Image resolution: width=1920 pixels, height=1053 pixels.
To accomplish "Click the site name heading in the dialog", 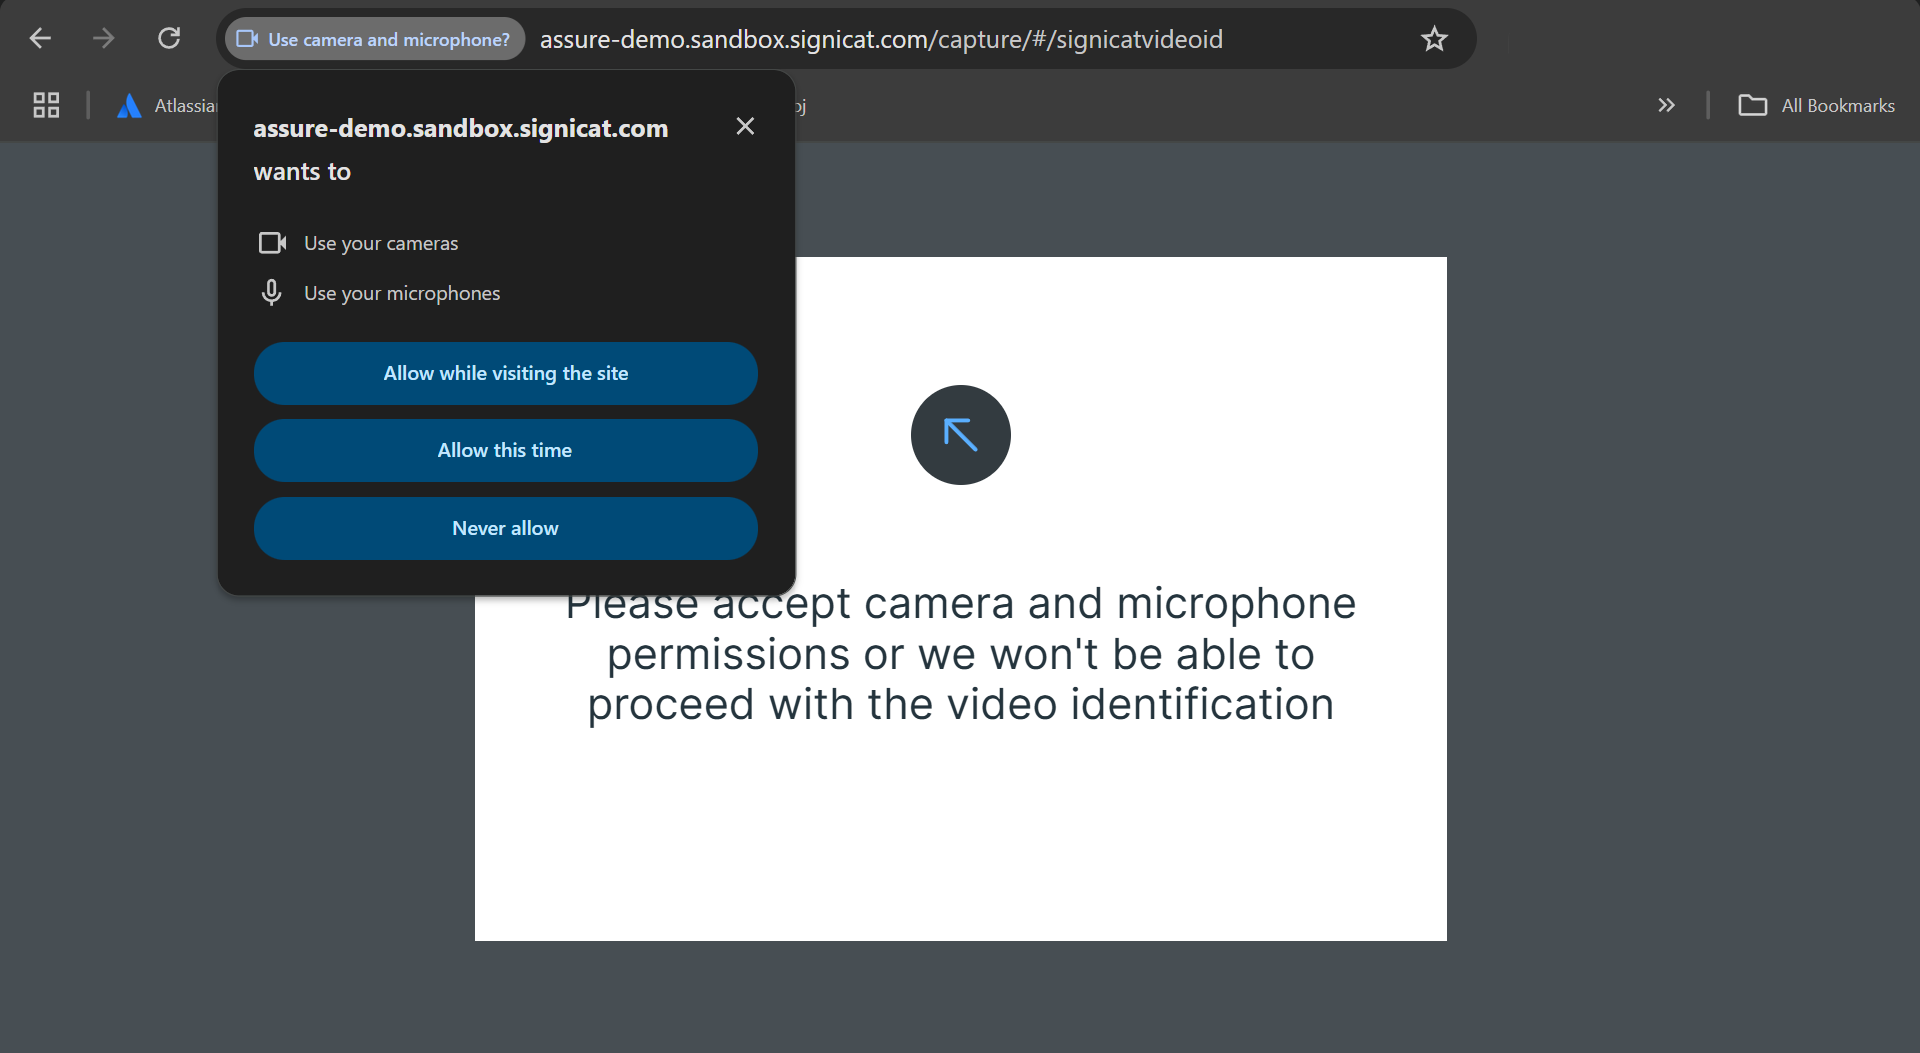I will pos(460,128).
